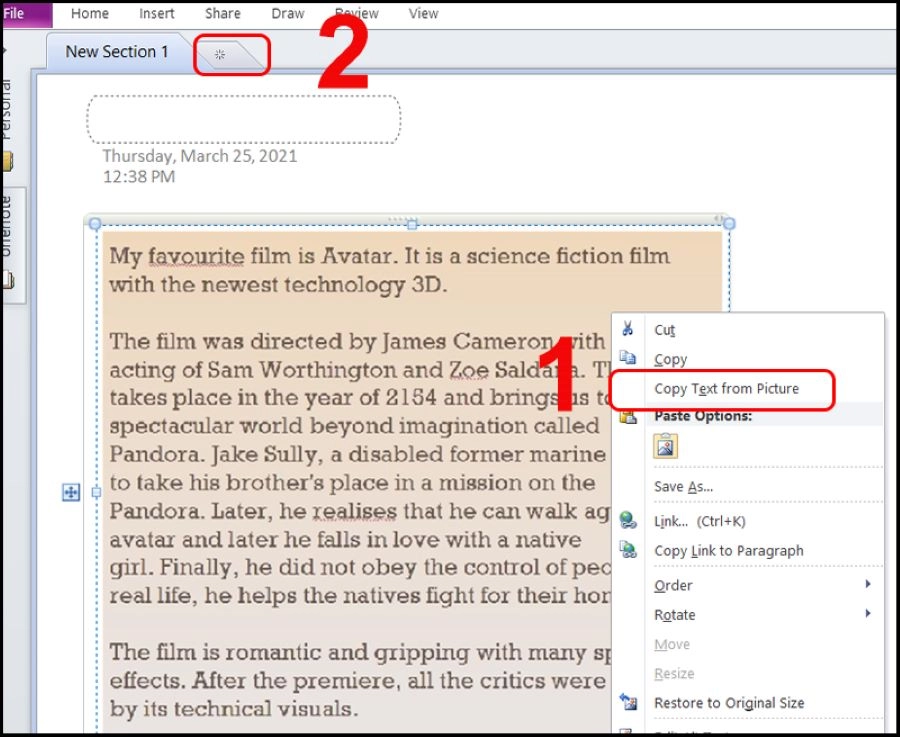
Task: Open the Draw ribbon tab
Action: [x=288, y=14]
